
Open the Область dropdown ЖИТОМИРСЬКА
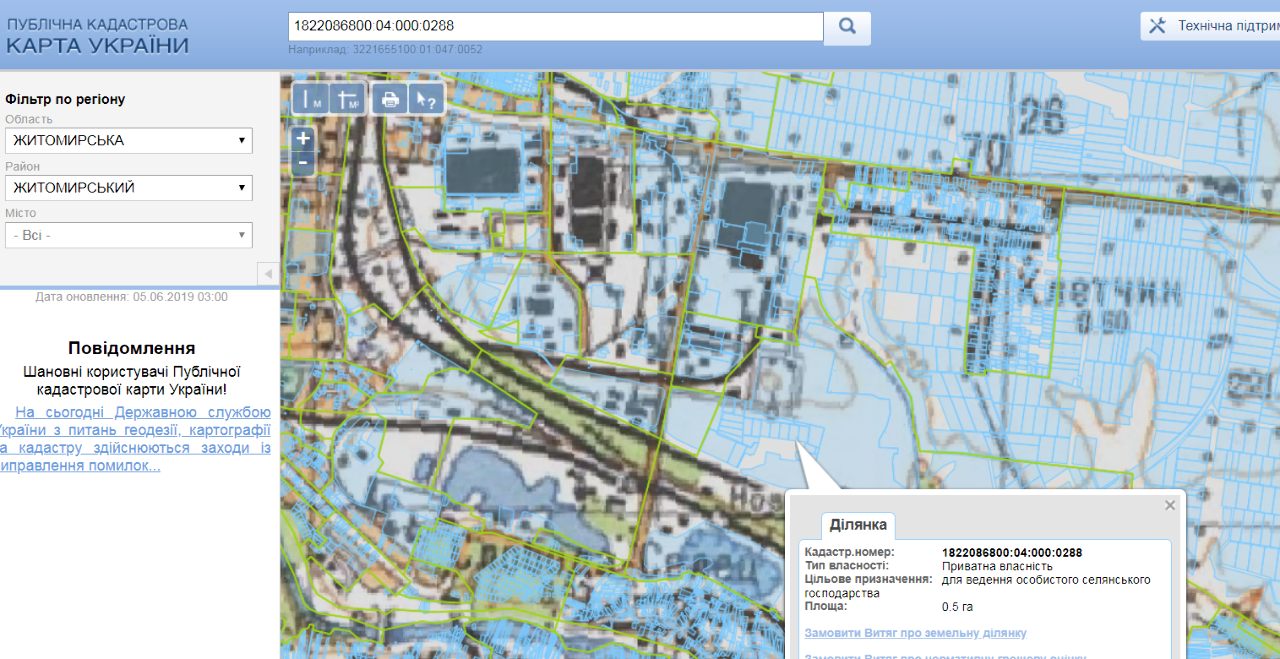(129, 141)
